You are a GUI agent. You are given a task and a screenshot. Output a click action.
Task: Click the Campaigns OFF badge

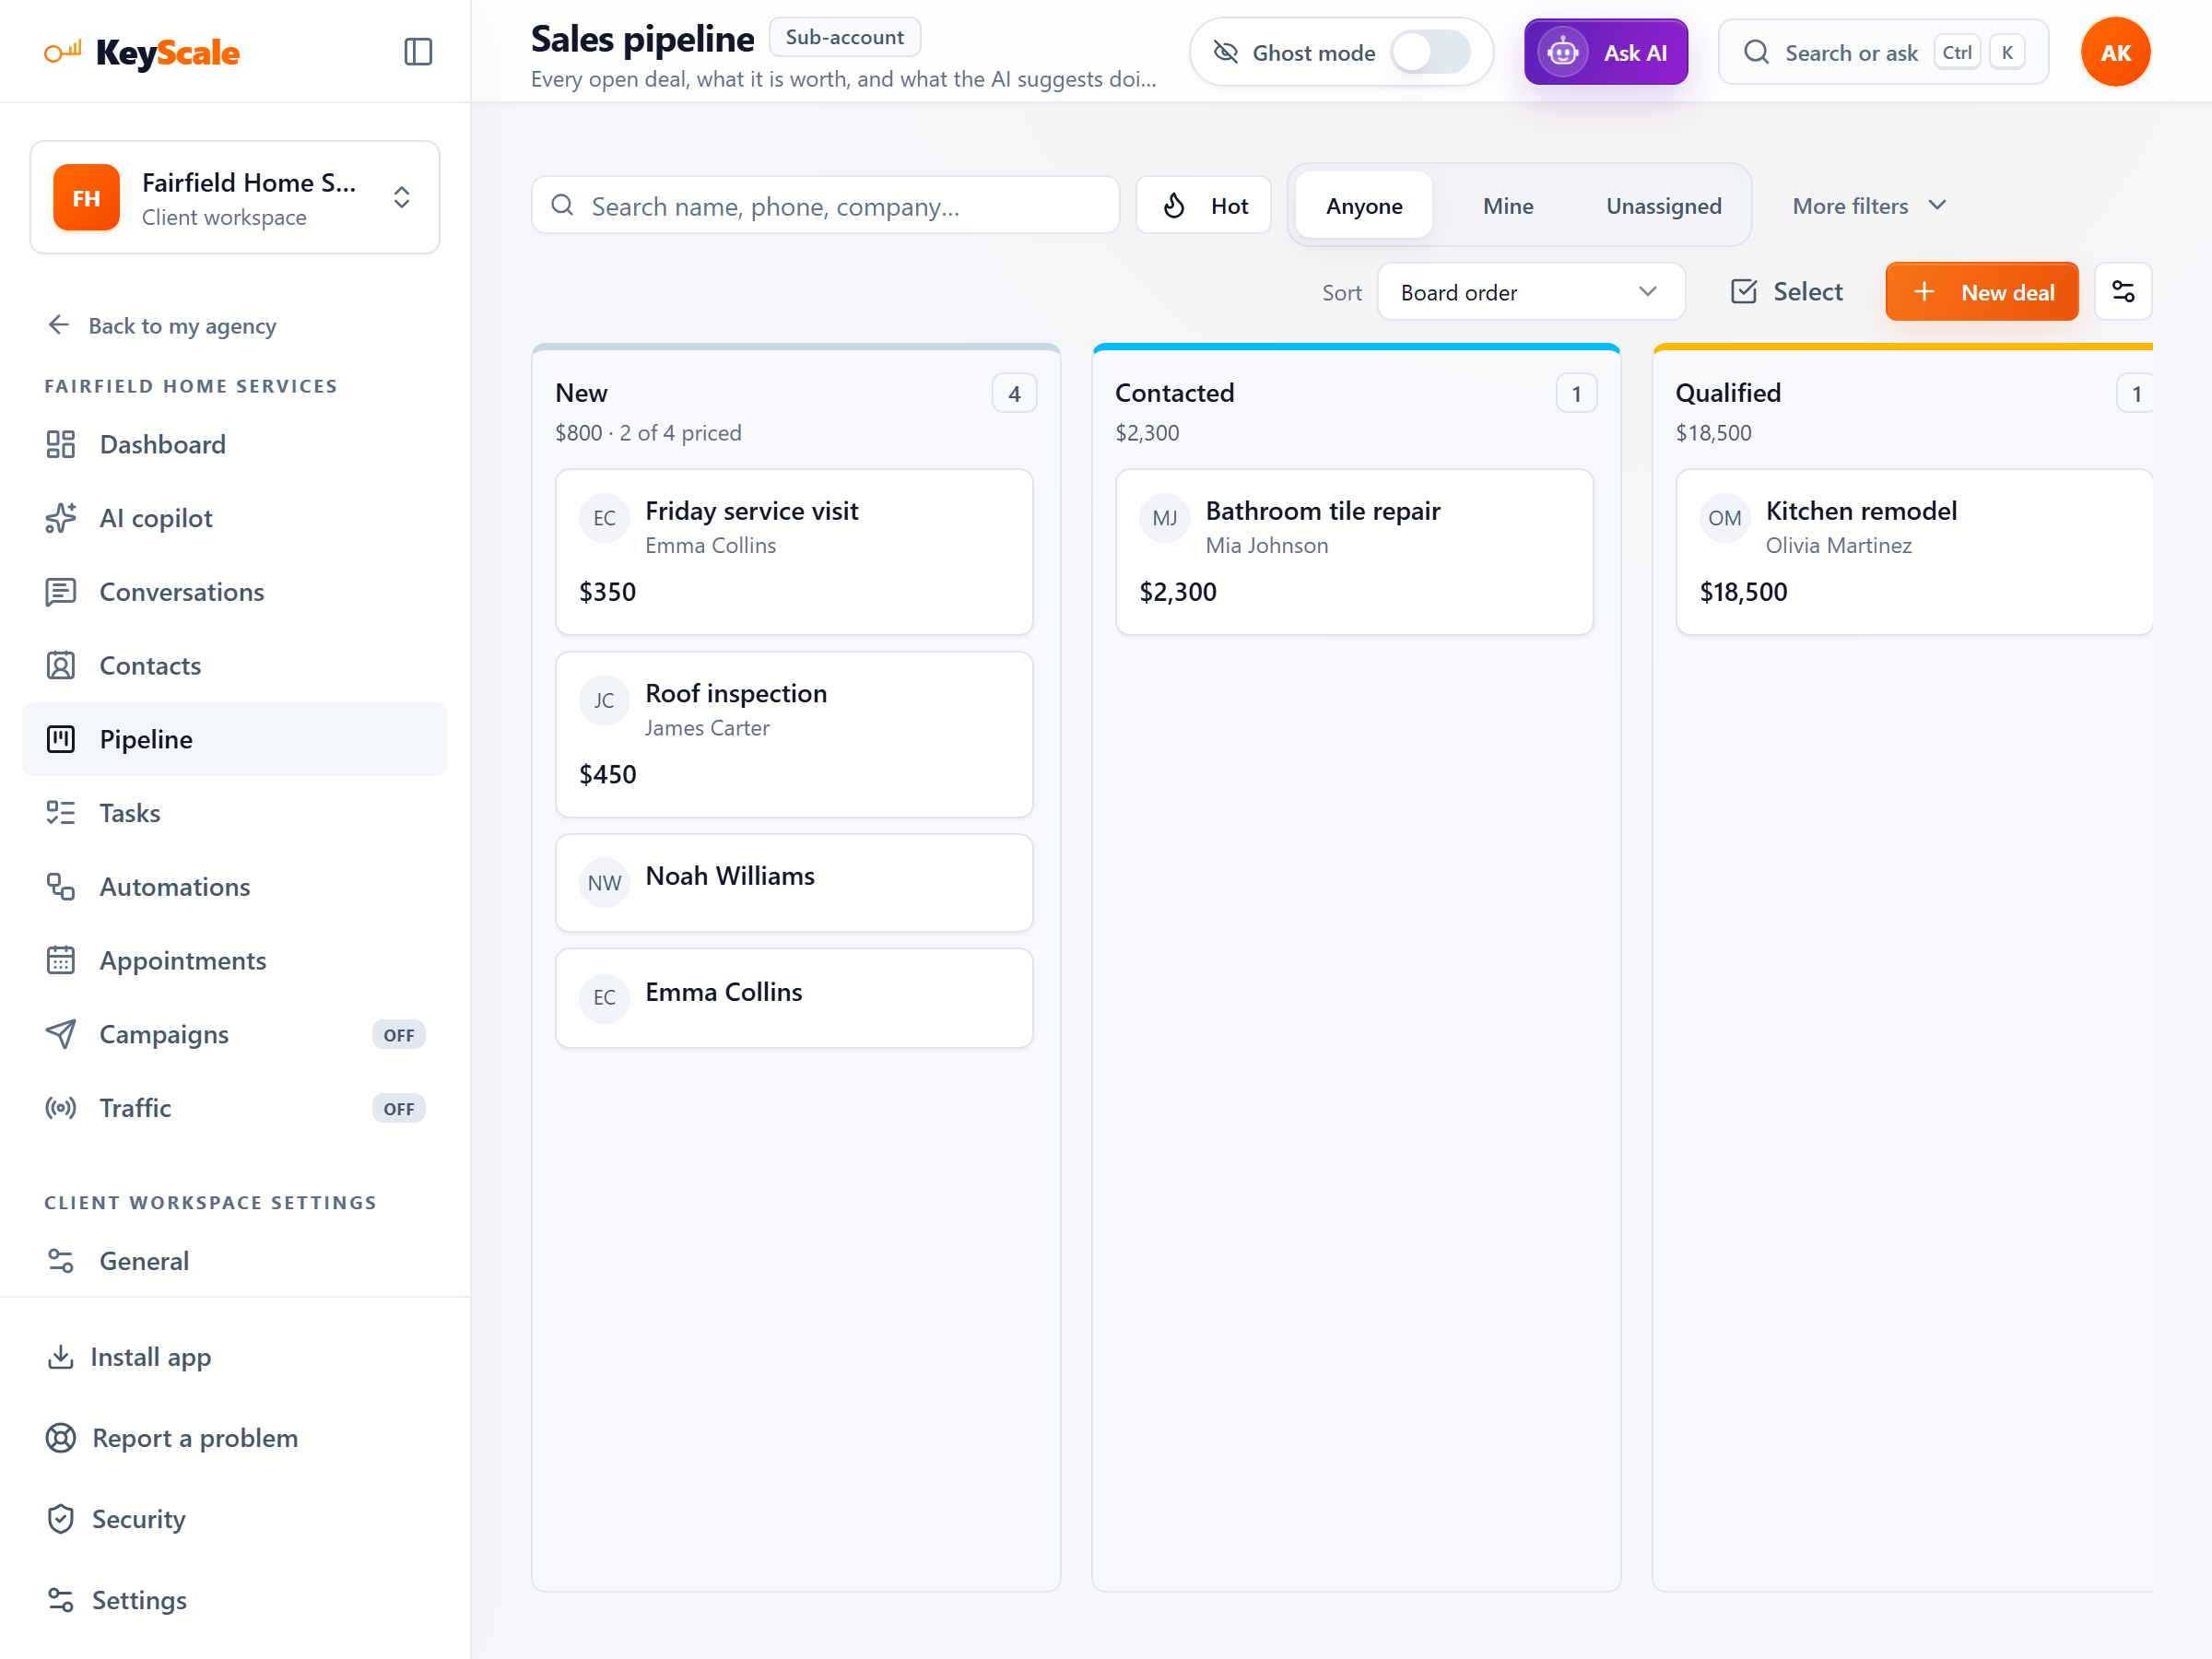(x=399, y=1035)
